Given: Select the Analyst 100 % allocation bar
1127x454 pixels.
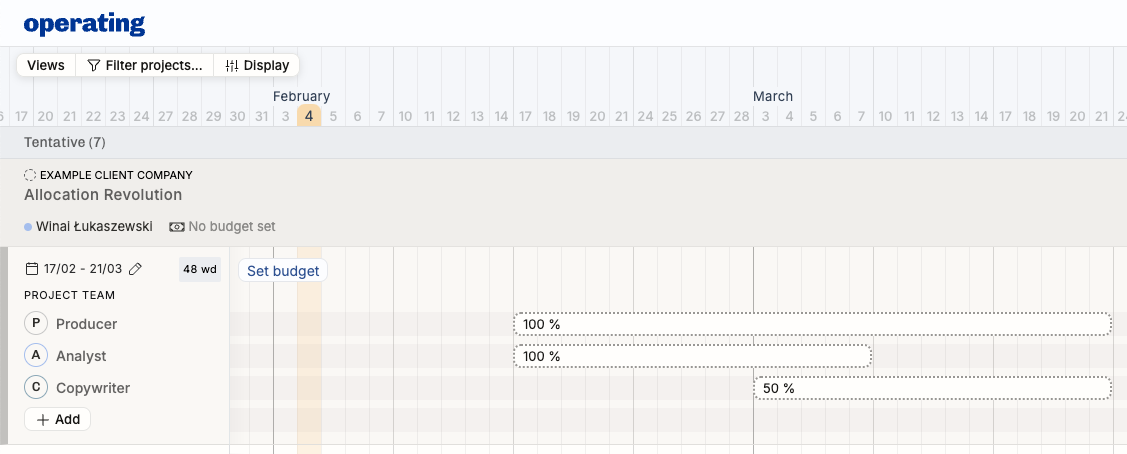Looking at the screenshot, I should click(x=692, y=356).
